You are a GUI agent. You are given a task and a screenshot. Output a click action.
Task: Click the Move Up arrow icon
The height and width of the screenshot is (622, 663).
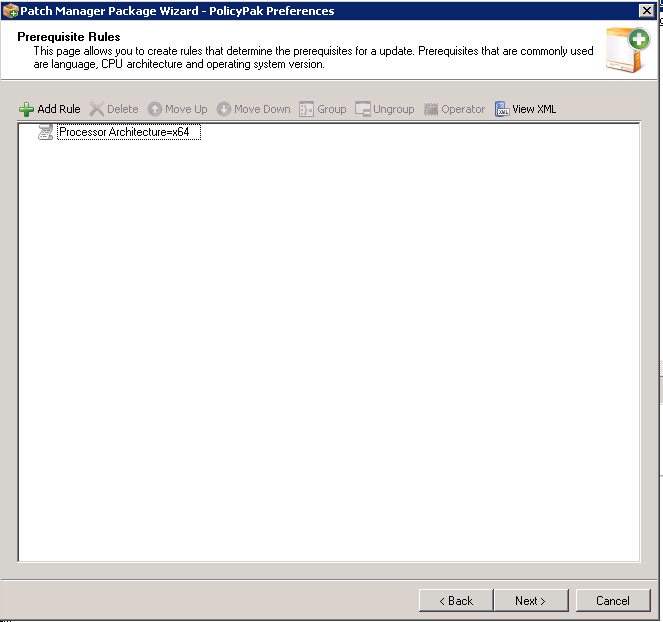155,109
